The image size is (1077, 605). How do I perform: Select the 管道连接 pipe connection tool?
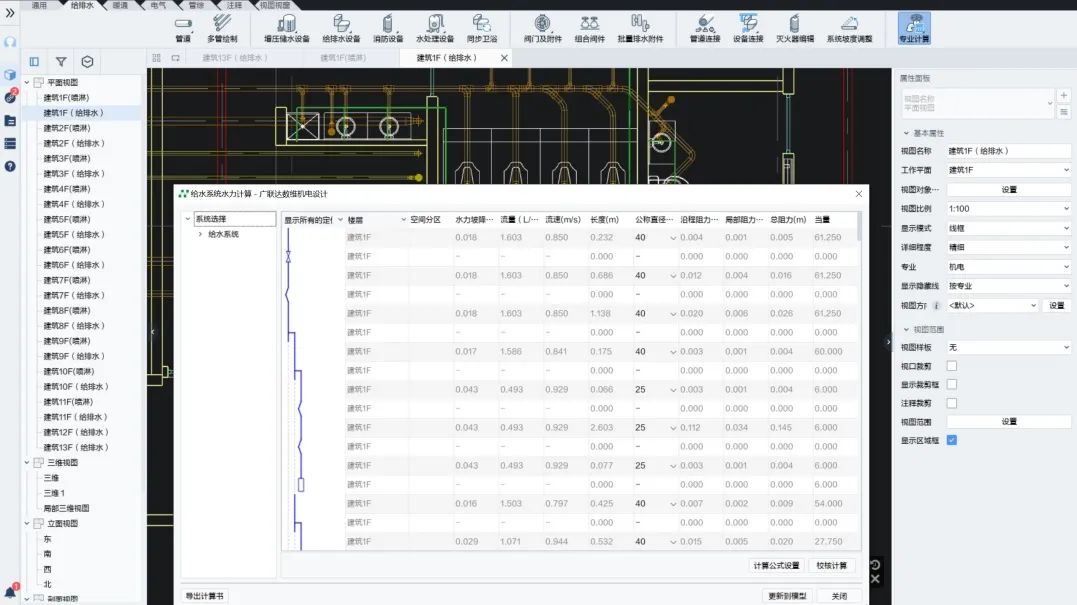click(x=705, y=30)
